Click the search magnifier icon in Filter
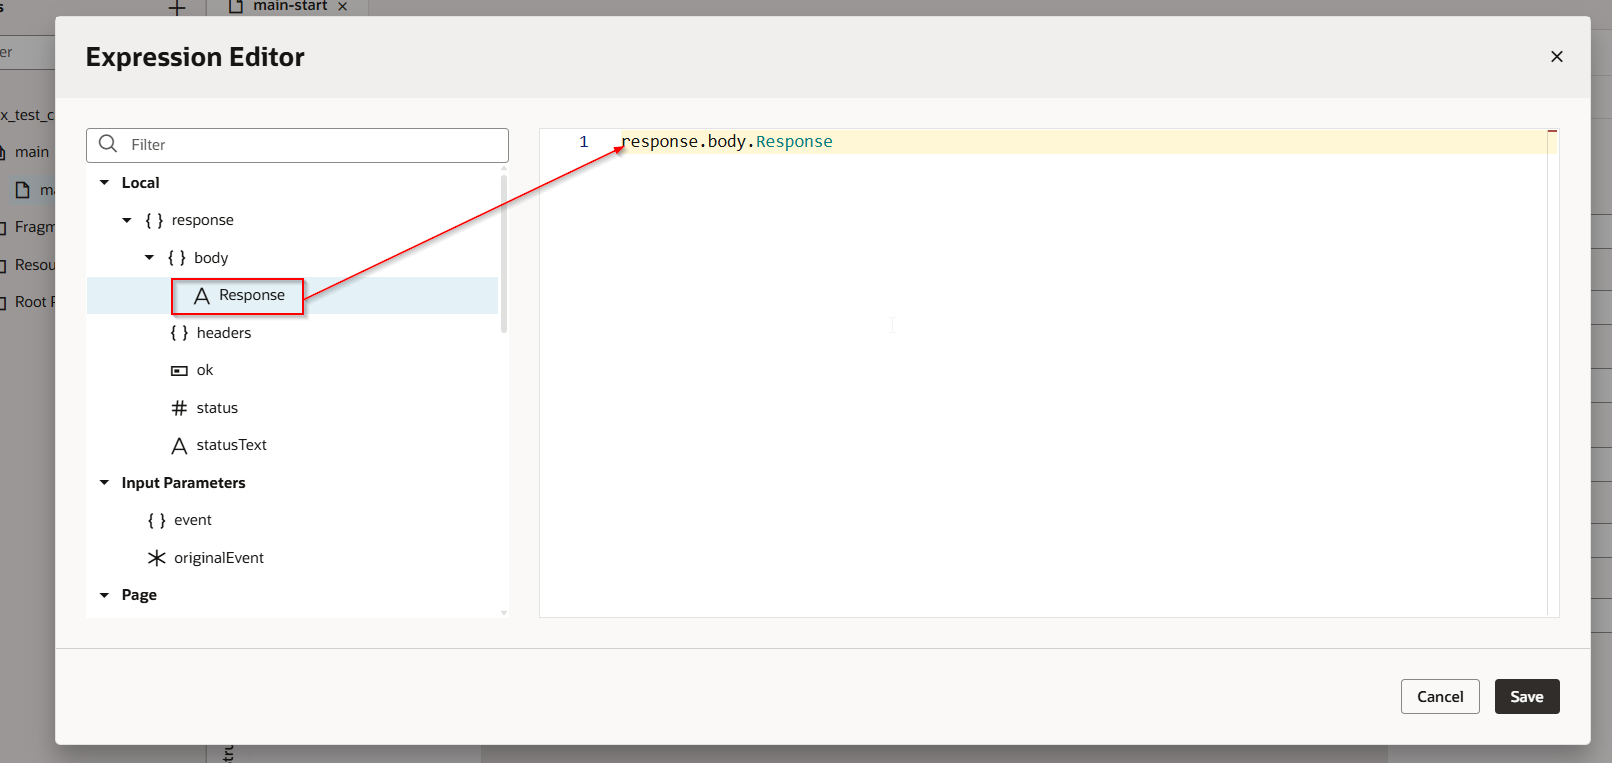 (108, 144)
